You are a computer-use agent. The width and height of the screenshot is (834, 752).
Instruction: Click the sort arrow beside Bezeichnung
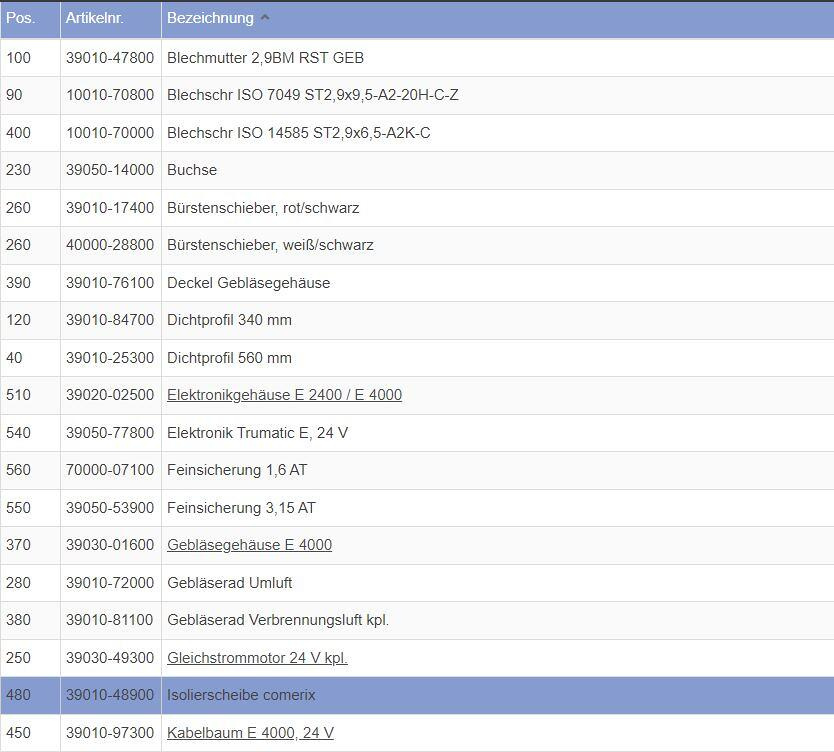265,18
